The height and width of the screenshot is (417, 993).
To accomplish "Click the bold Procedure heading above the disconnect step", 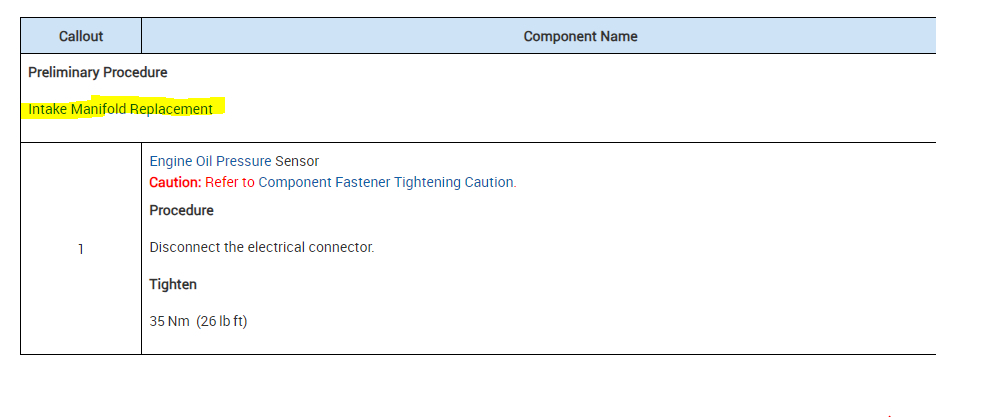I will click(181, 210).
